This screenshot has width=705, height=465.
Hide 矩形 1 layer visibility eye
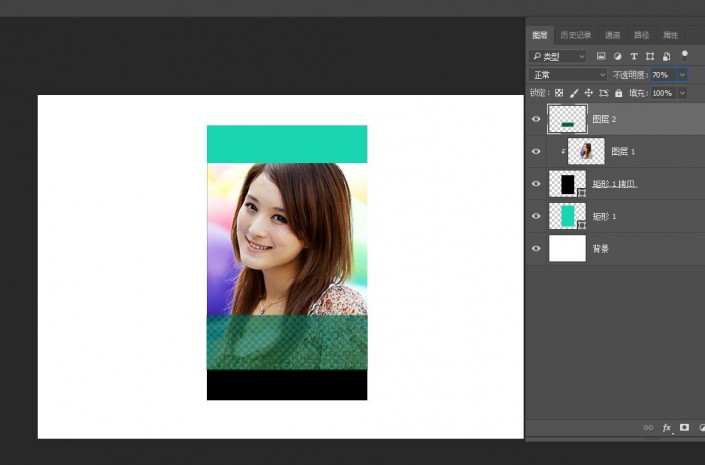pos(536,216)
